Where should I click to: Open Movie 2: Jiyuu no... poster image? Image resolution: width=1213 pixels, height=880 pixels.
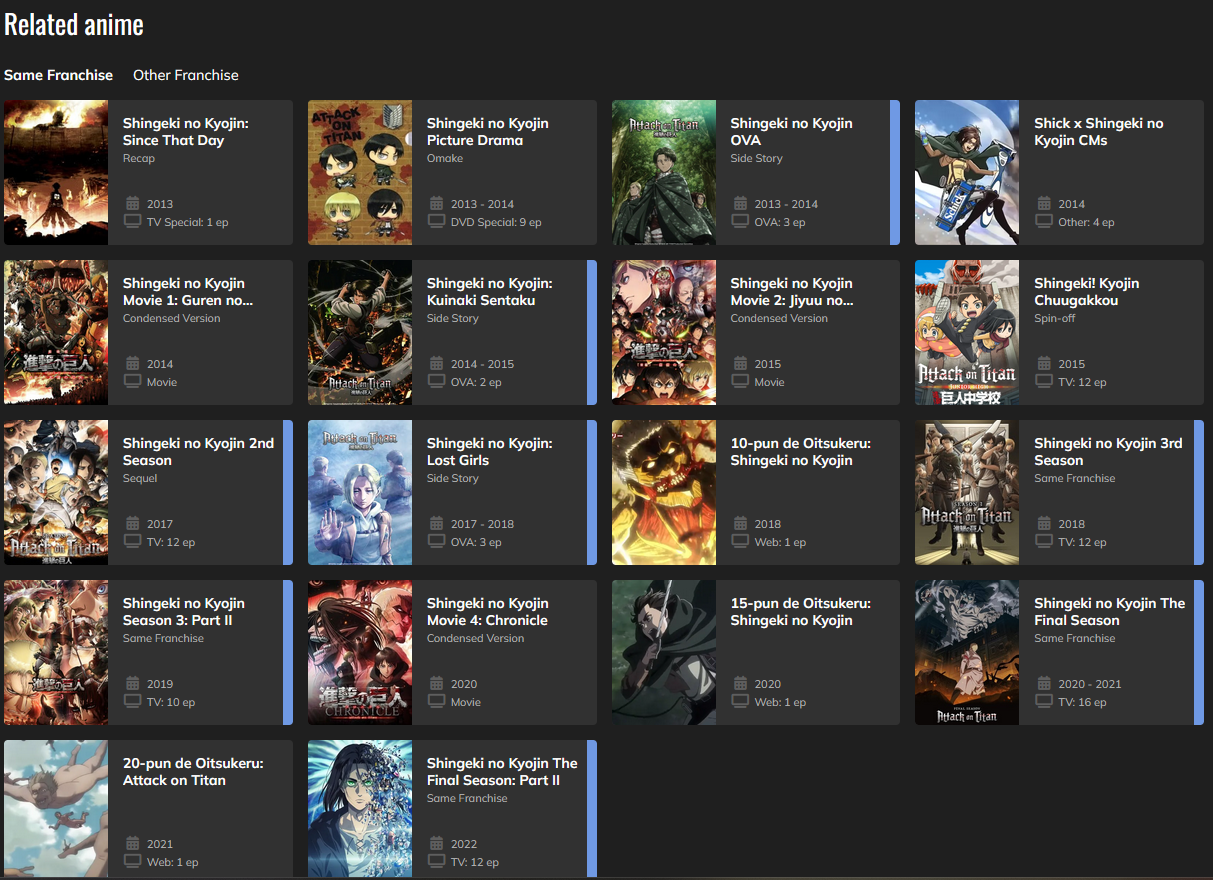664,332
